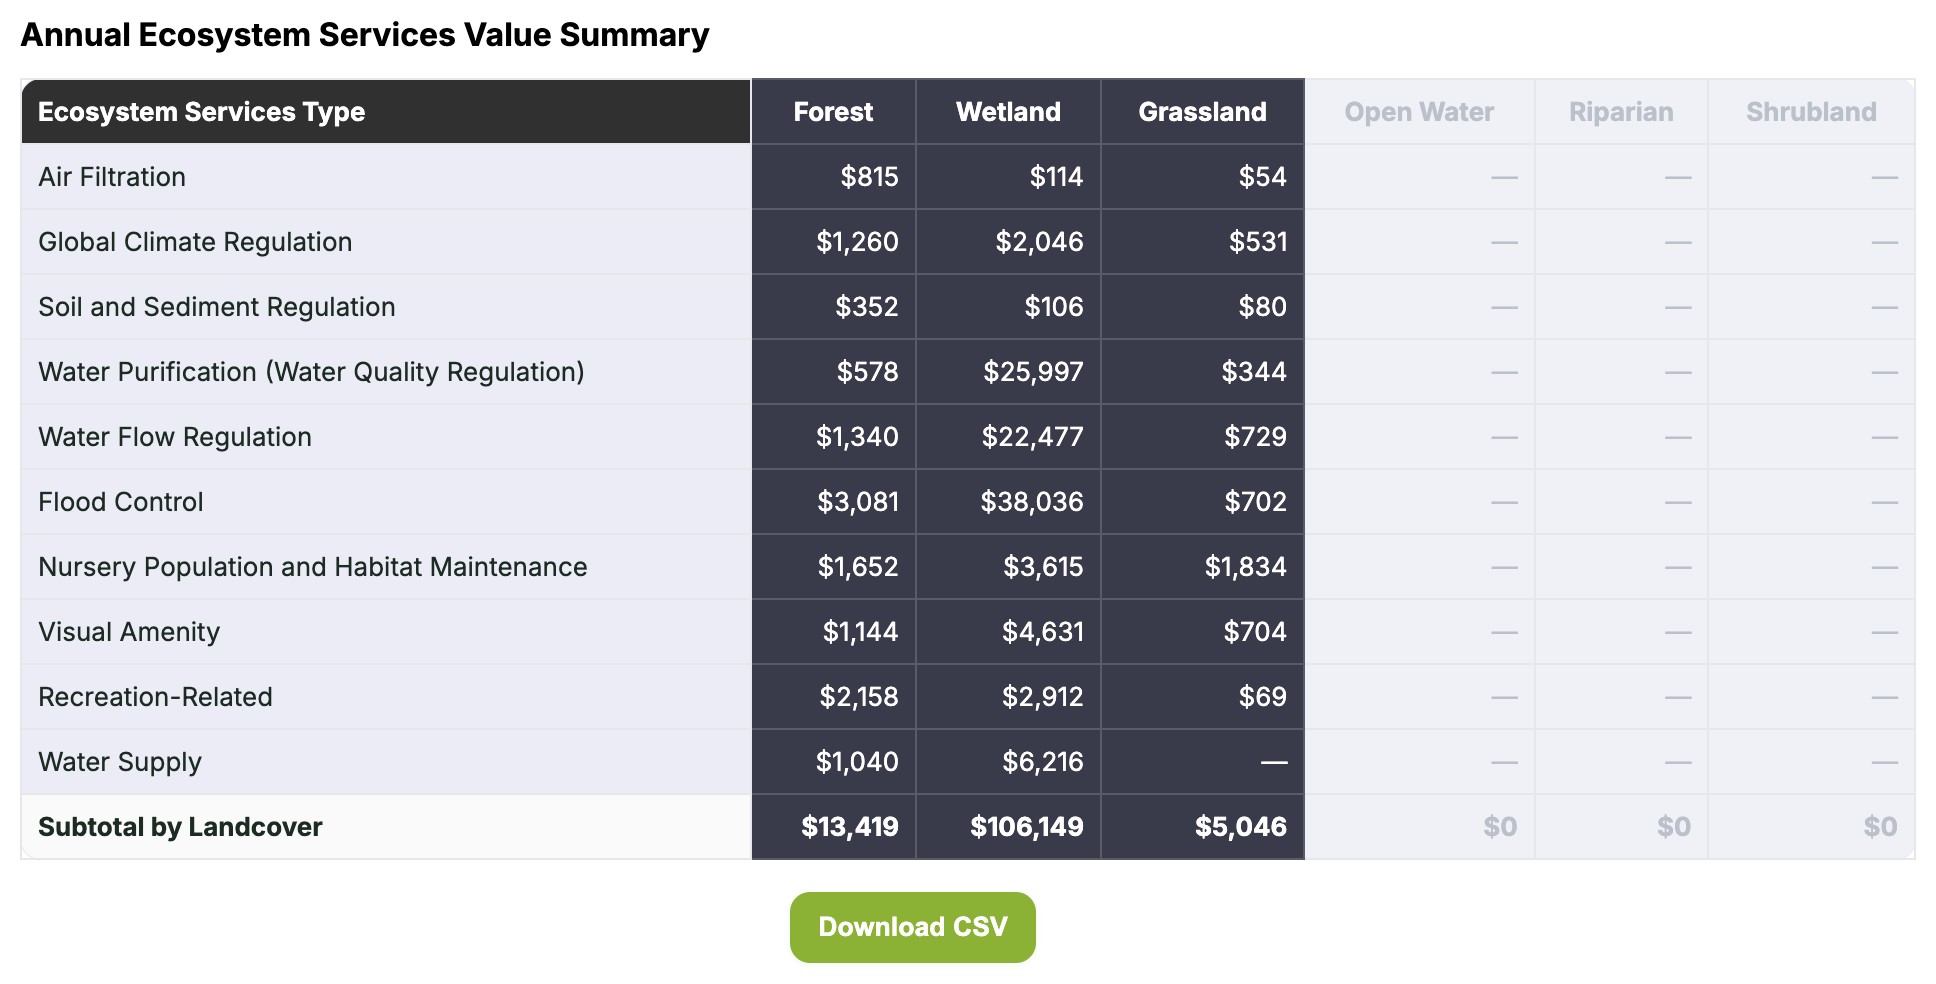Click the Recreation-Related row label
Screen dimensions: 1936x984
155,697
